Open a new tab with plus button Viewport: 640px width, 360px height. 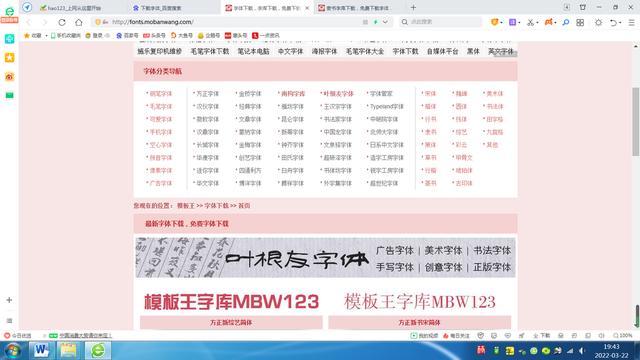pyautogui.click(x=413, y=7)
